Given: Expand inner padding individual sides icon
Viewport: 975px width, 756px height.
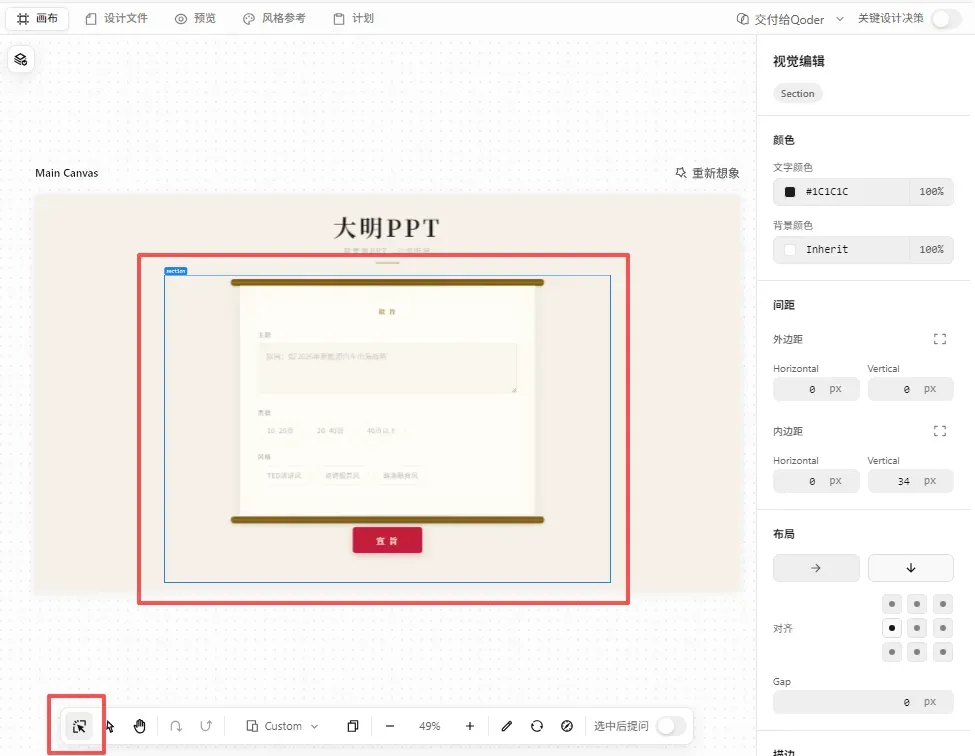Looking at the screenshot, I should tap(940, 431).
